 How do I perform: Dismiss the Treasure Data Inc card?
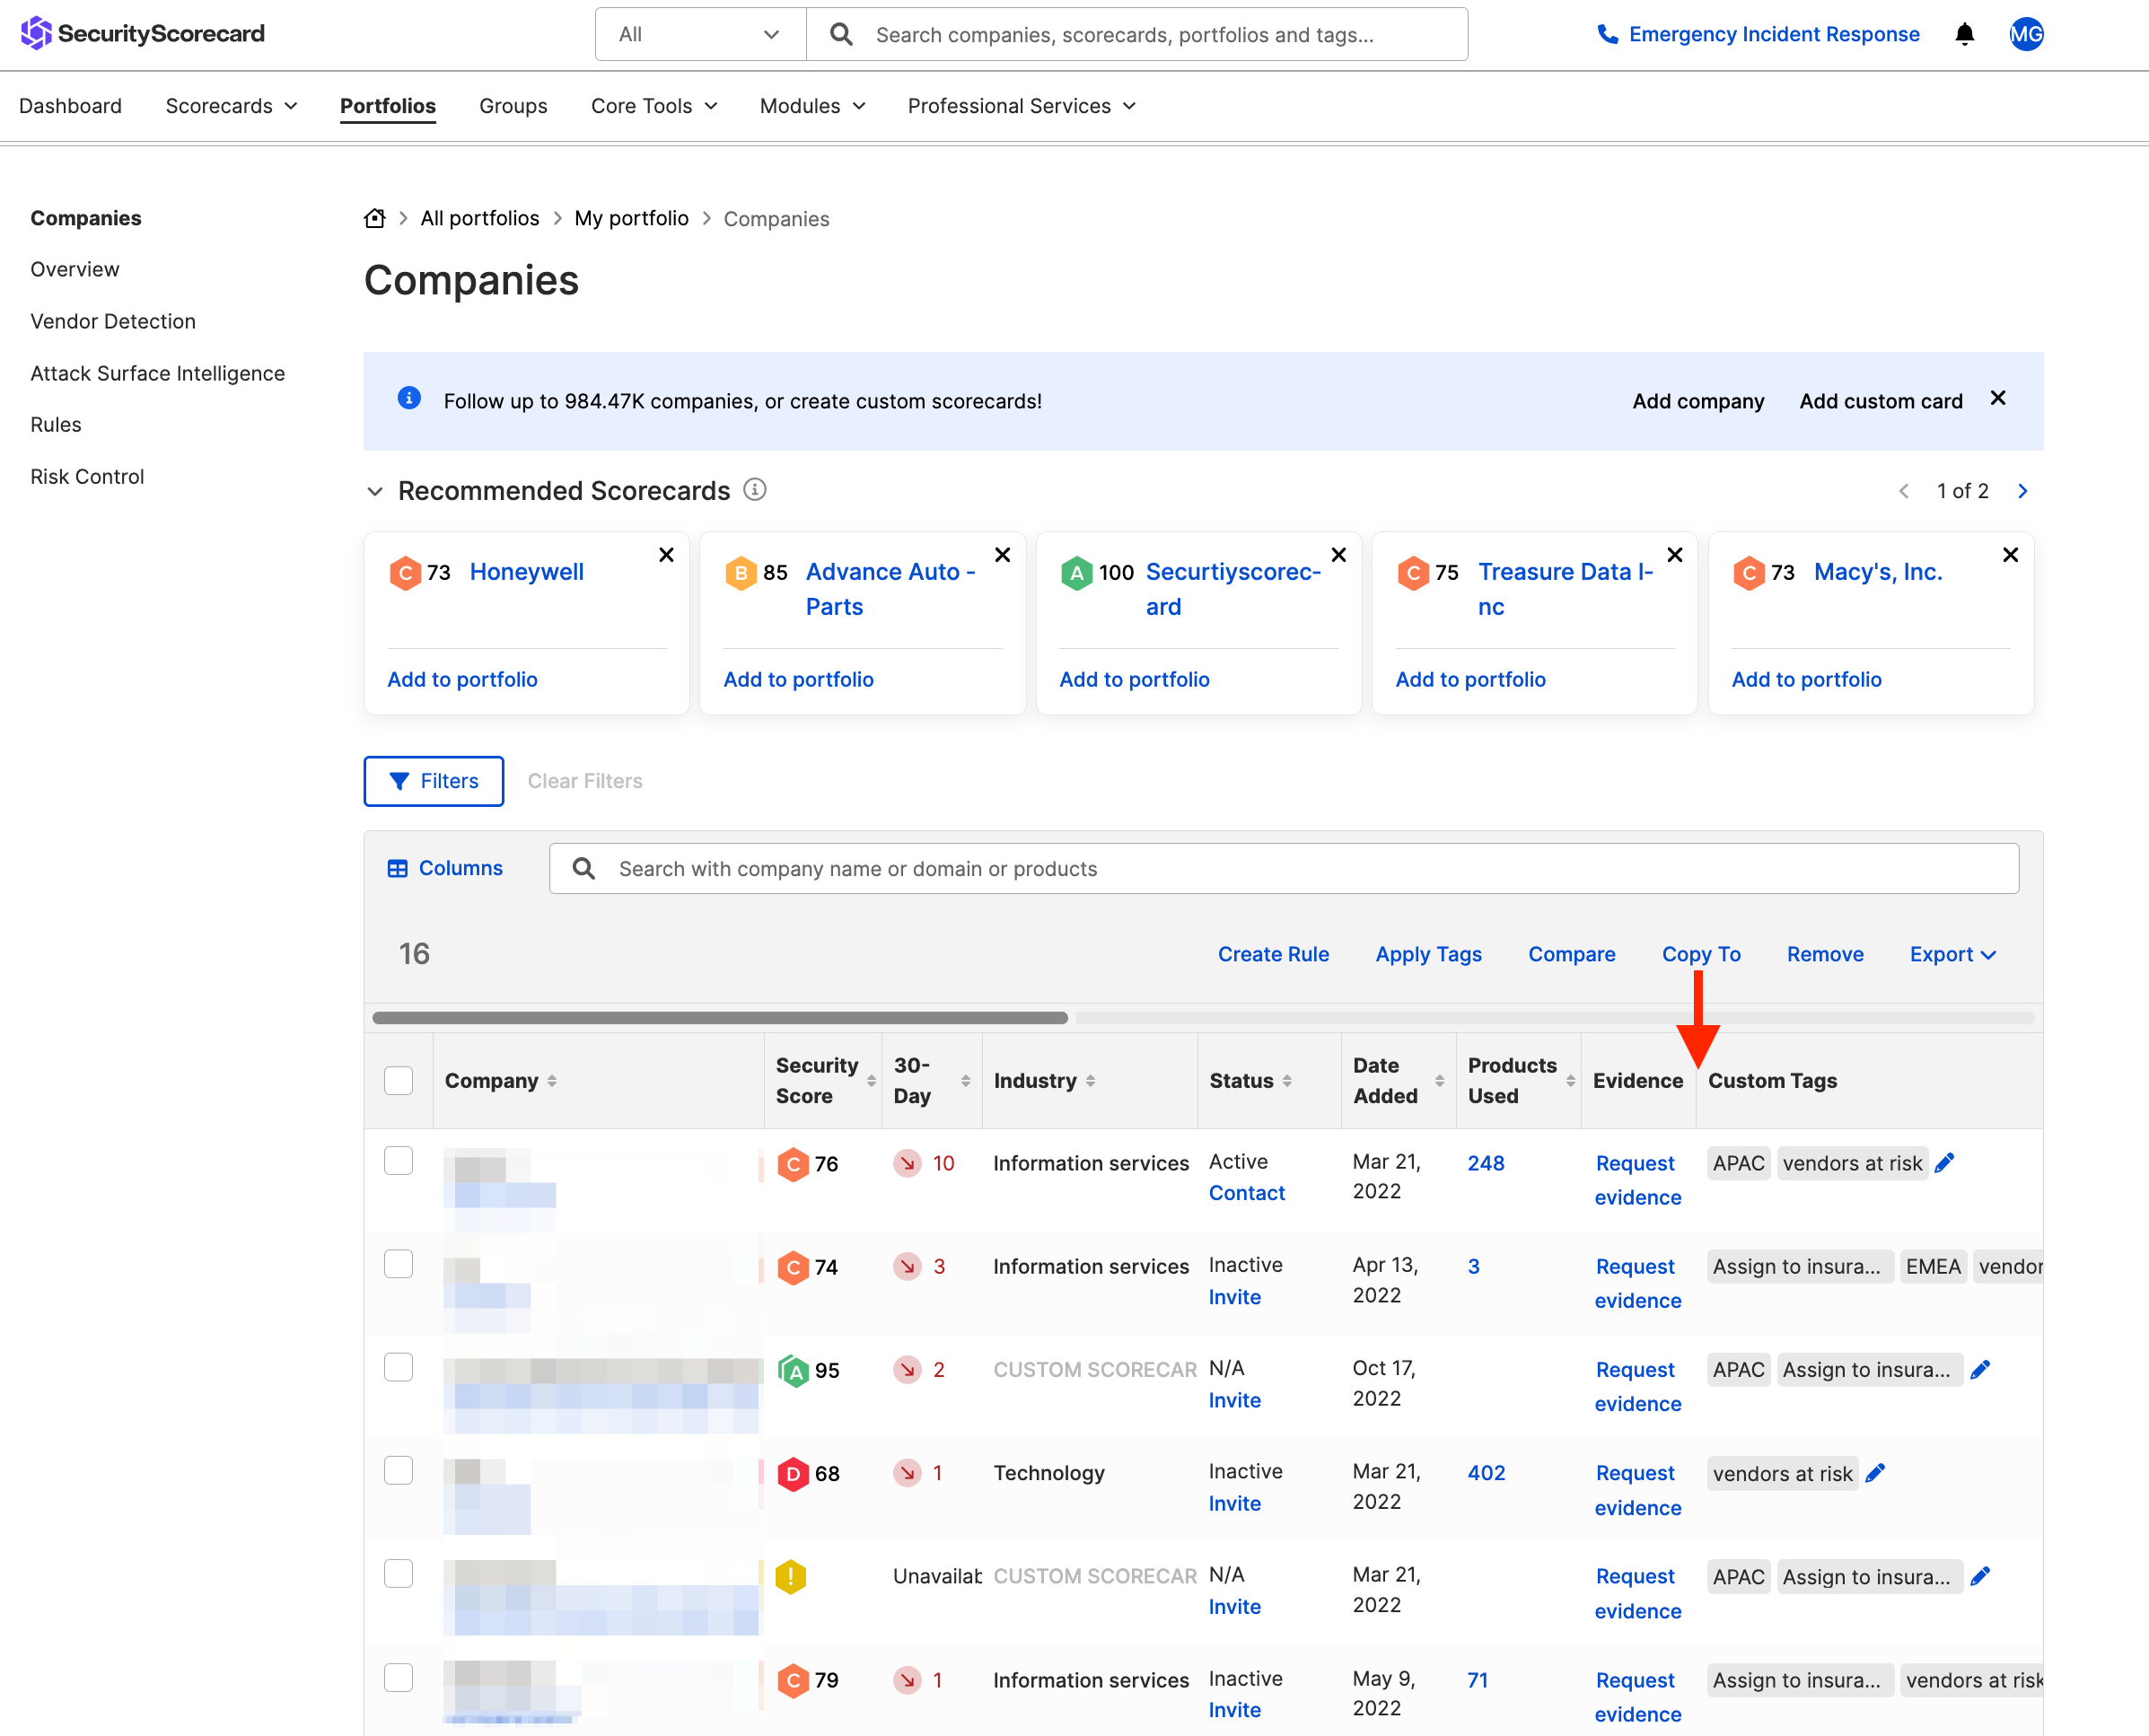(1674, 555)
